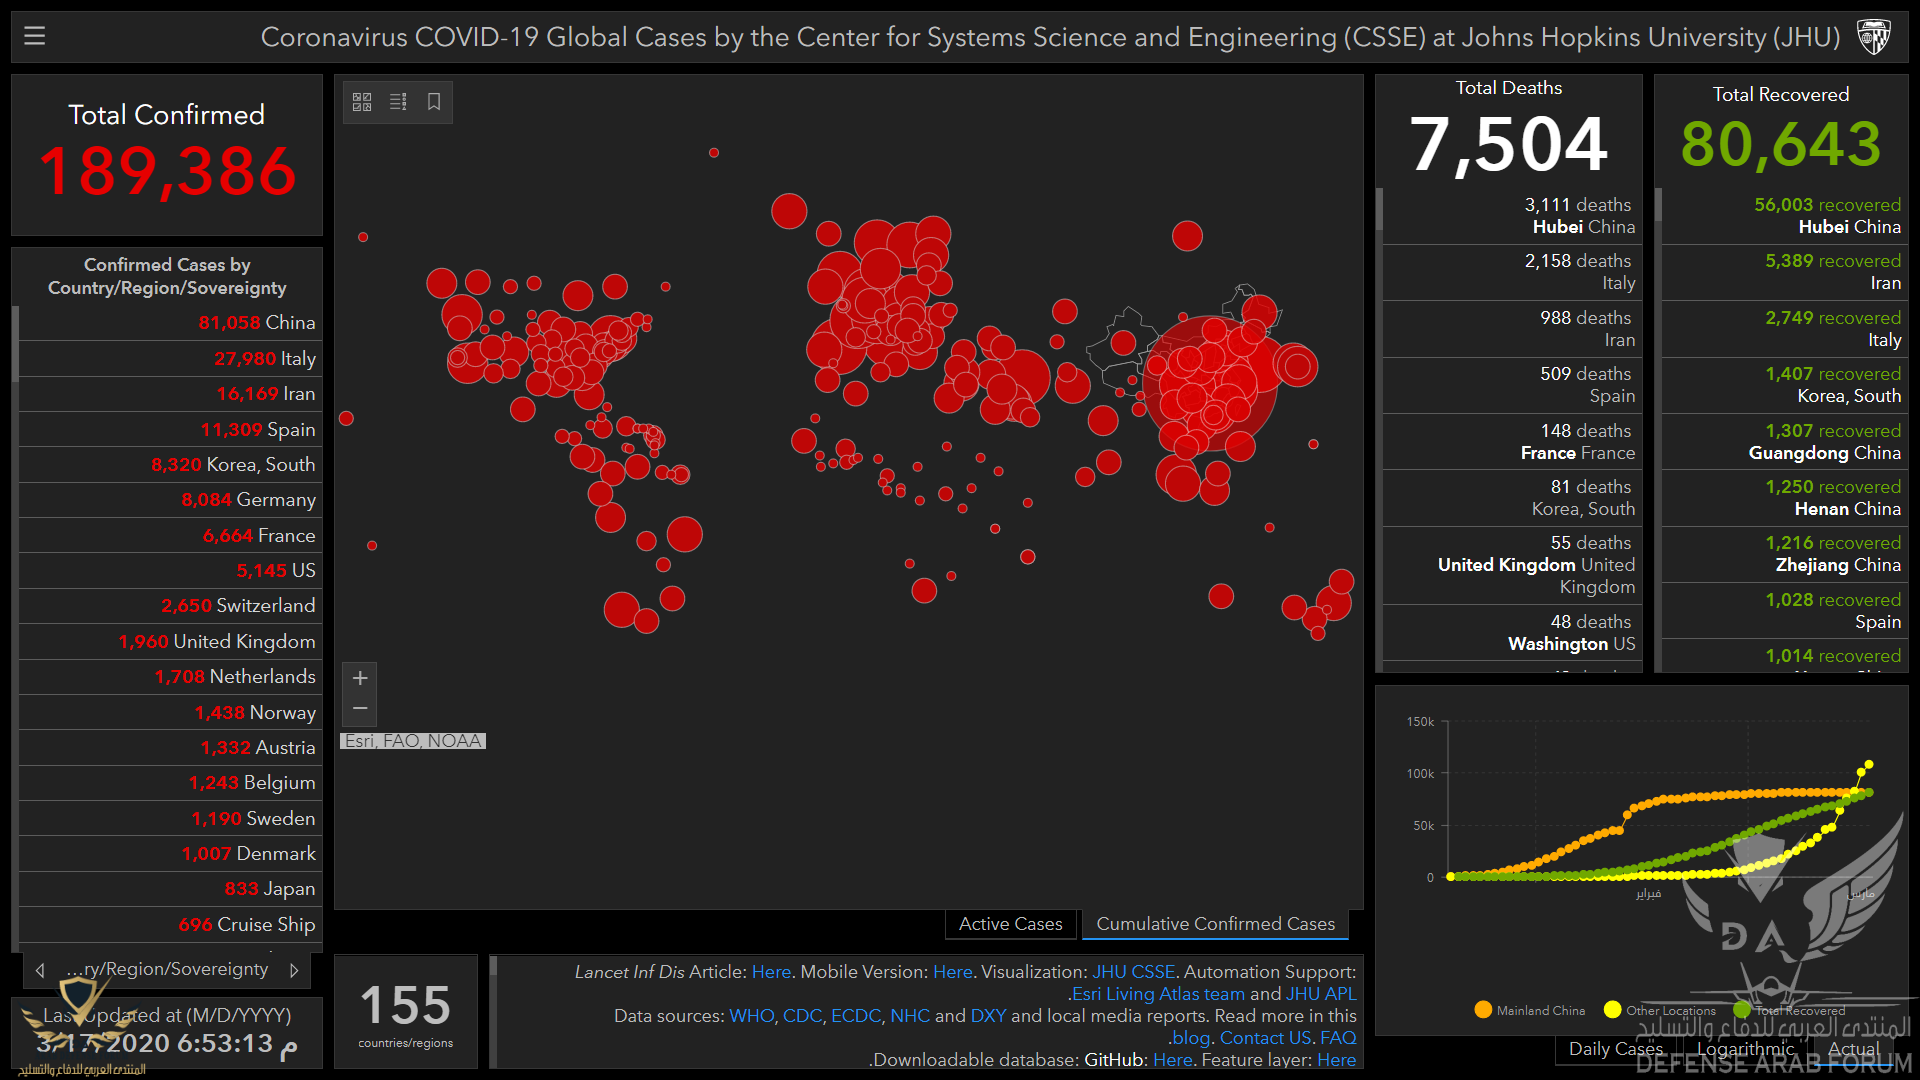
Task: Open the FAQ link
Action: [1338, 1038]
